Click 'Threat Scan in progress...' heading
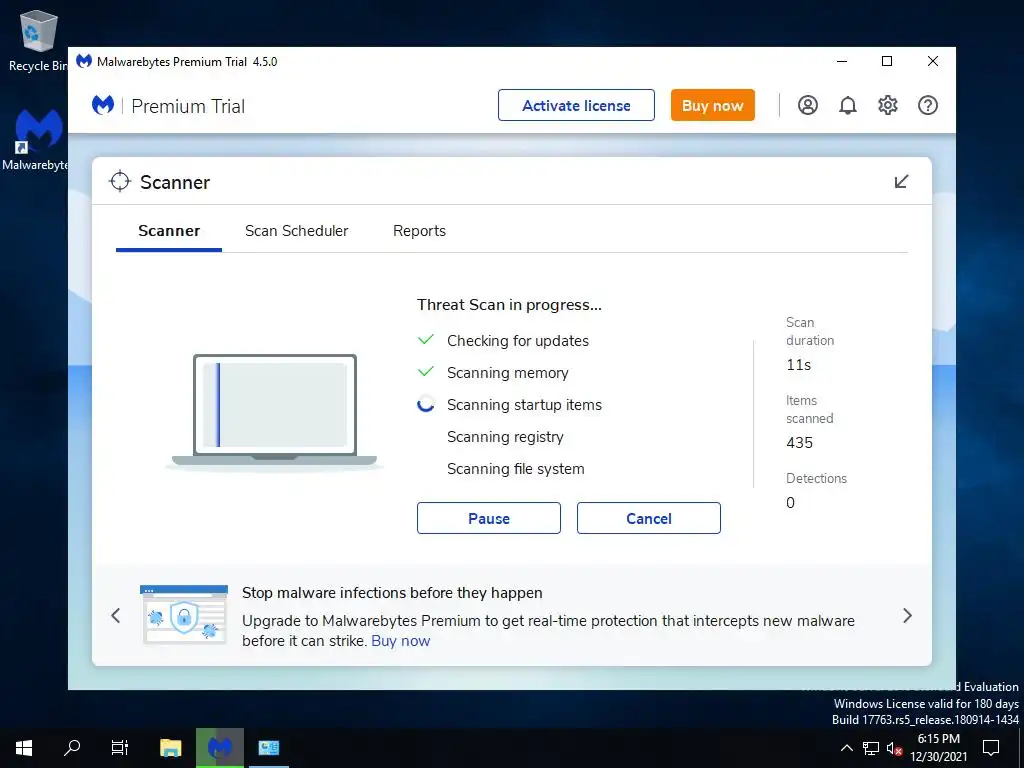 point(509,304)
